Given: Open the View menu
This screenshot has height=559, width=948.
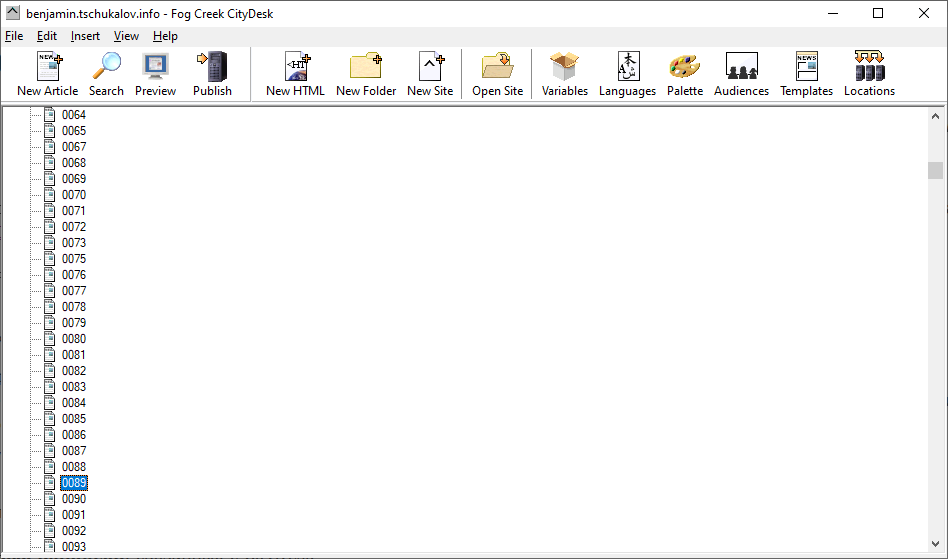Looking at the screenshot, I should (126, 36).
